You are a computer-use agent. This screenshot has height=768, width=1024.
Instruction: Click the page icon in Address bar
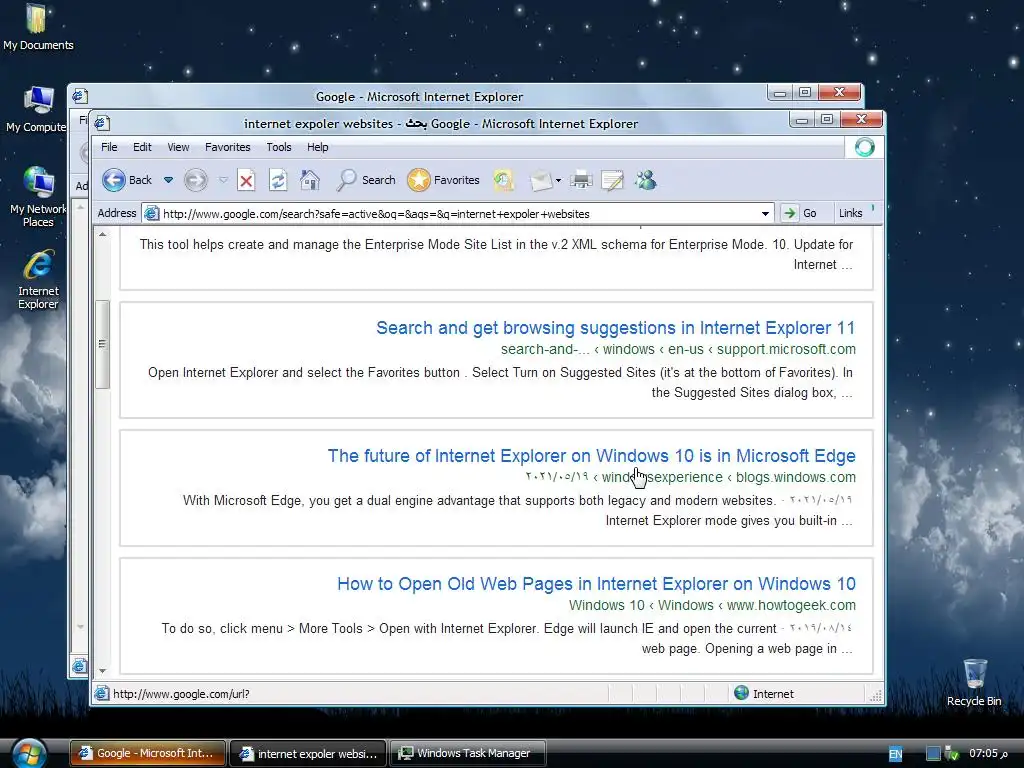coord(152,214)
